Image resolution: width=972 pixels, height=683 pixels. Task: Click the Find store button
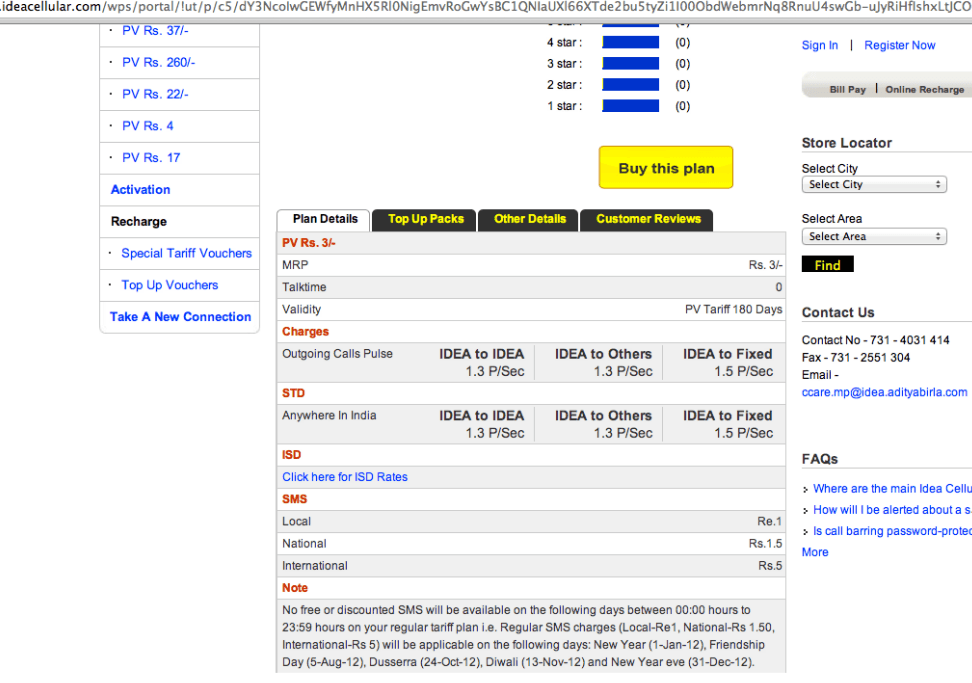pos(828,265)
